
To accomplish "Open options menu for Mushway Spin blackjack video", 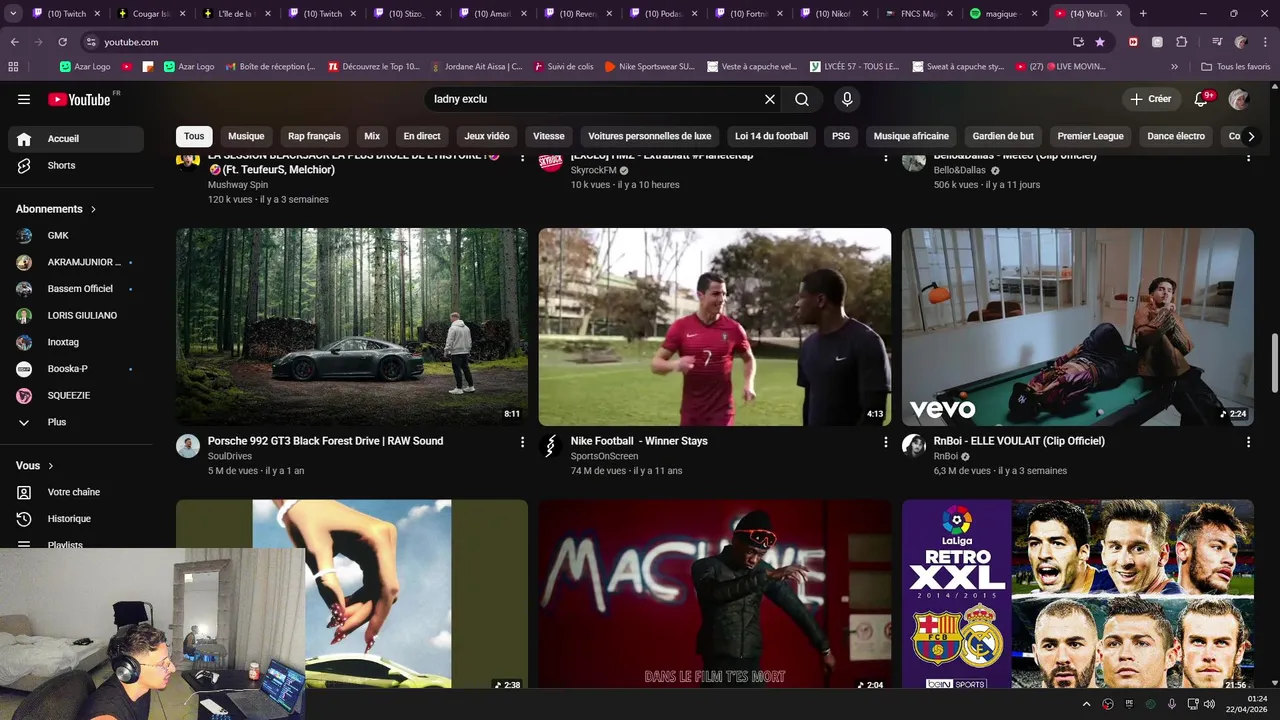I will [522, 158].
